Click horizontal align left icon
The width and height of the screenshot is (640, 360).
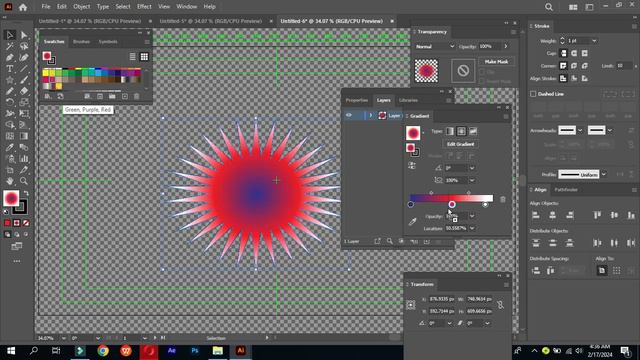(536, 215)
